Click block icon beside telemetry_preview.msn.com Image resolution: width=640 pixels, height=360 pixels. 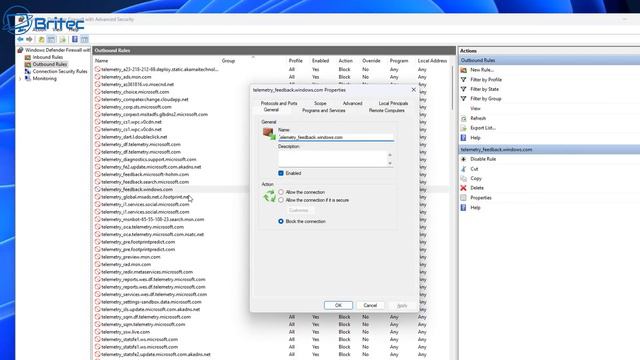click(x=98, y=257)
